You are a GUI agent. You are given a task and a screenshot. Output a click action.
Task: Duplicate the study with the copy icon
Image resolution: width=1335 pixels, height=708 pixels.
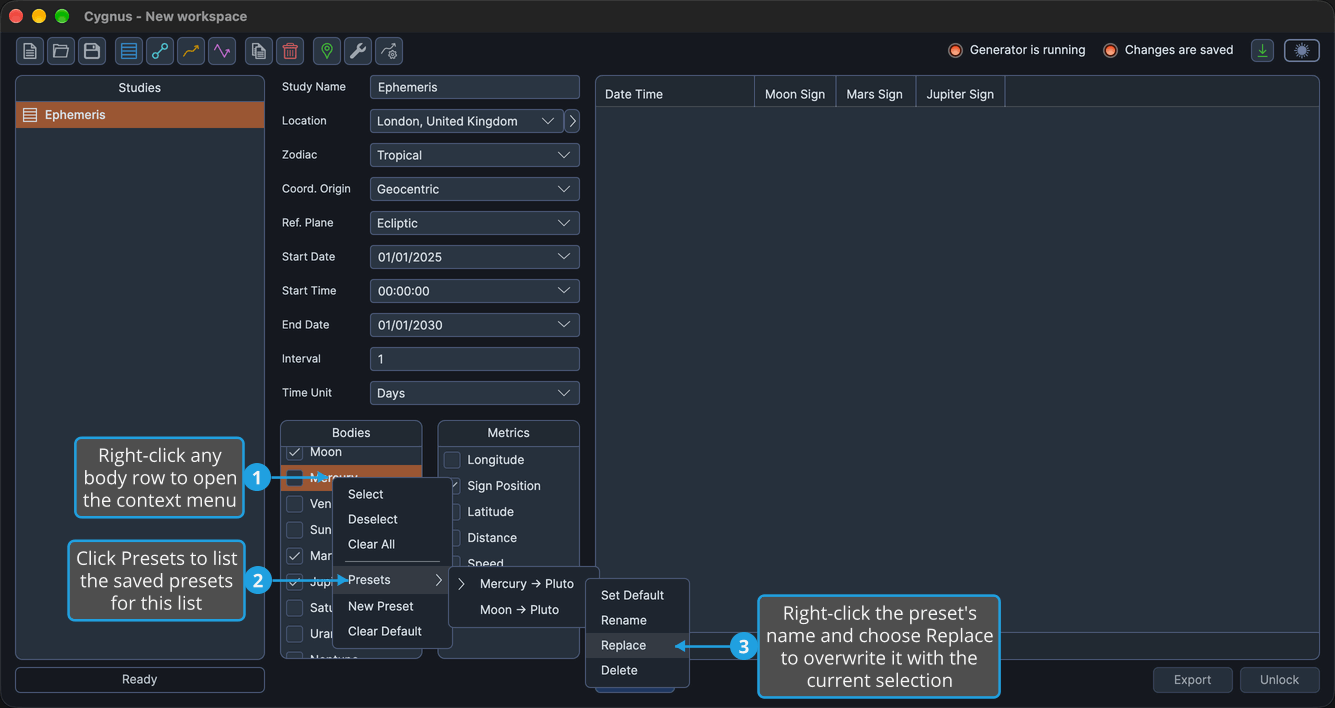pos(259,51)
